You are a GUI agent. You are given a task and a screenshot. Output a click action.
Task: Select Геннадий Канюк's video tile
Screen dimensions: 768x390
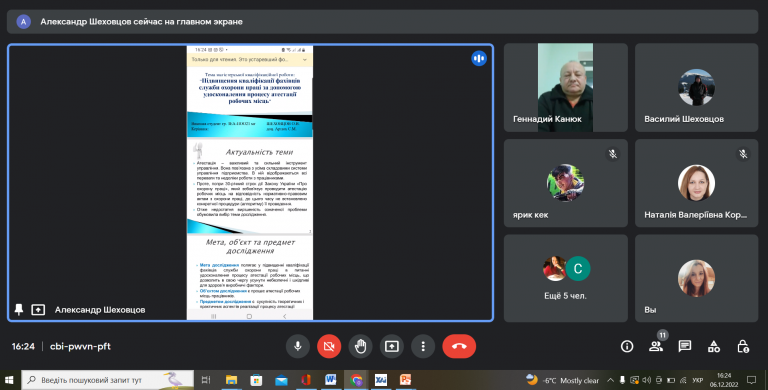[x=565, y=87]
